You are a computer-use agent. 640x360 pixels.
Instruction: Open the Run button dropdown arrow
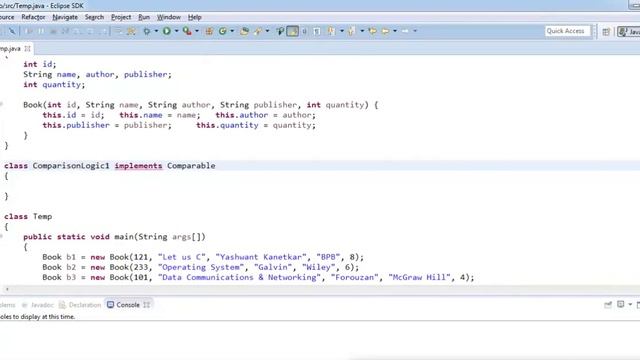coord(176,31)
